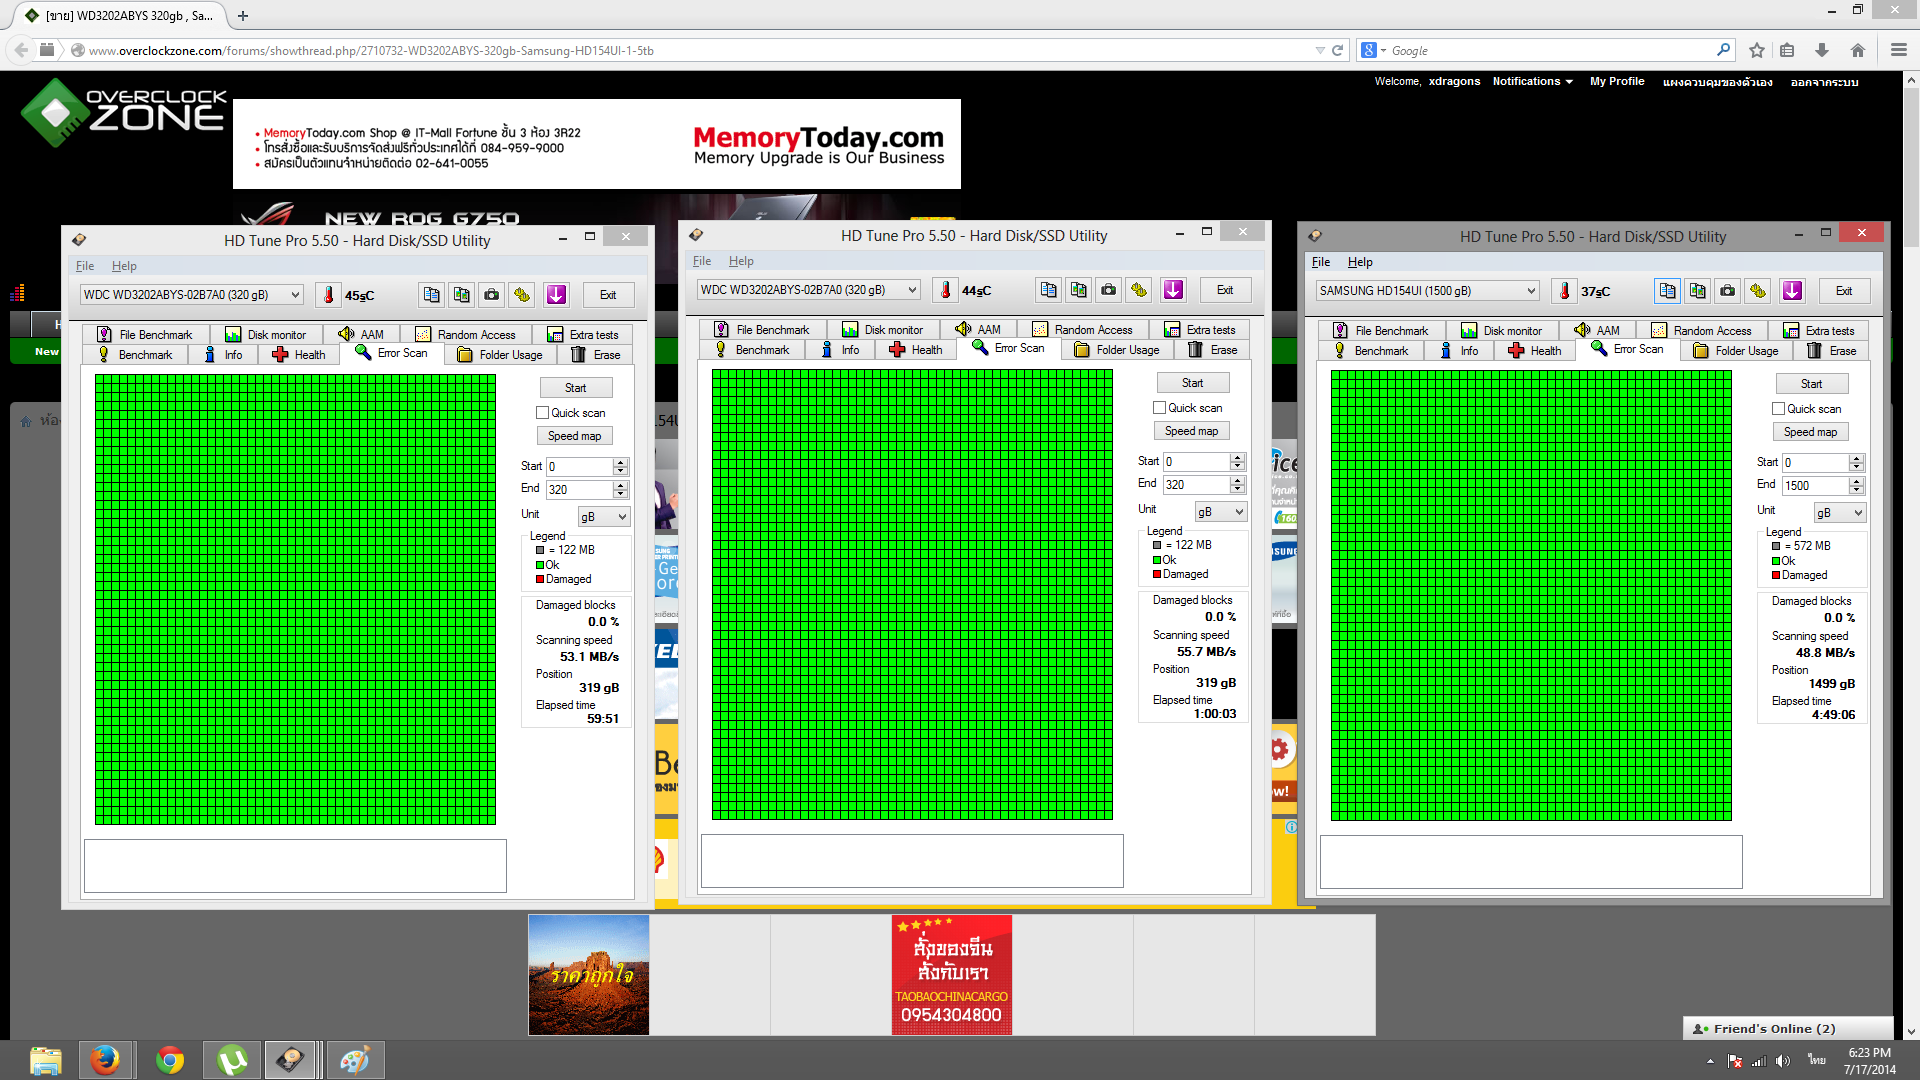
Task: Check Quick scan in the 45°C window
Action: click(543, 413)
